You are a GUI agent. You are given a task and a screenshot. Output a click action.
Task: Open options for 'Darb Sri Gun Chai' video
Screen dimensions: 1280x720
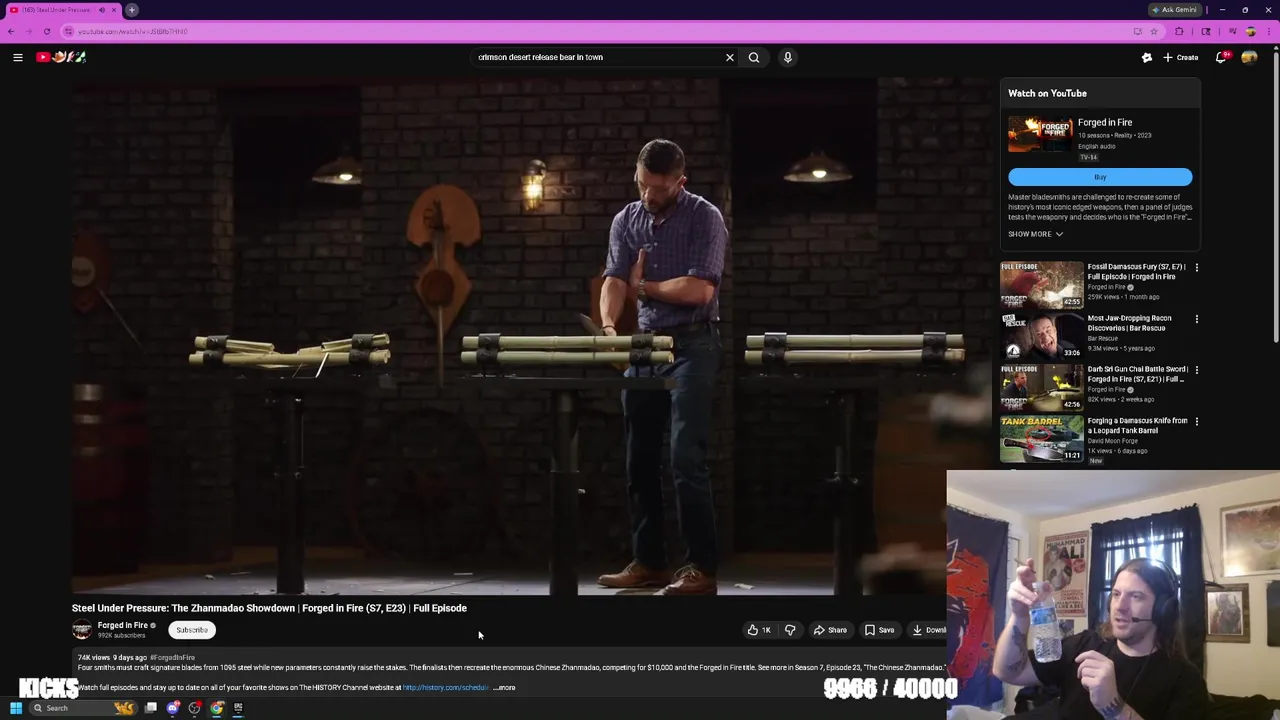[1196, 370]
